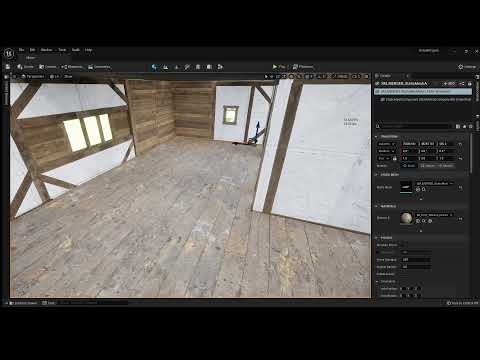Click the Unreal Engine logo icon
Viewport: 480px width, 360px height.
click(9, 53)
